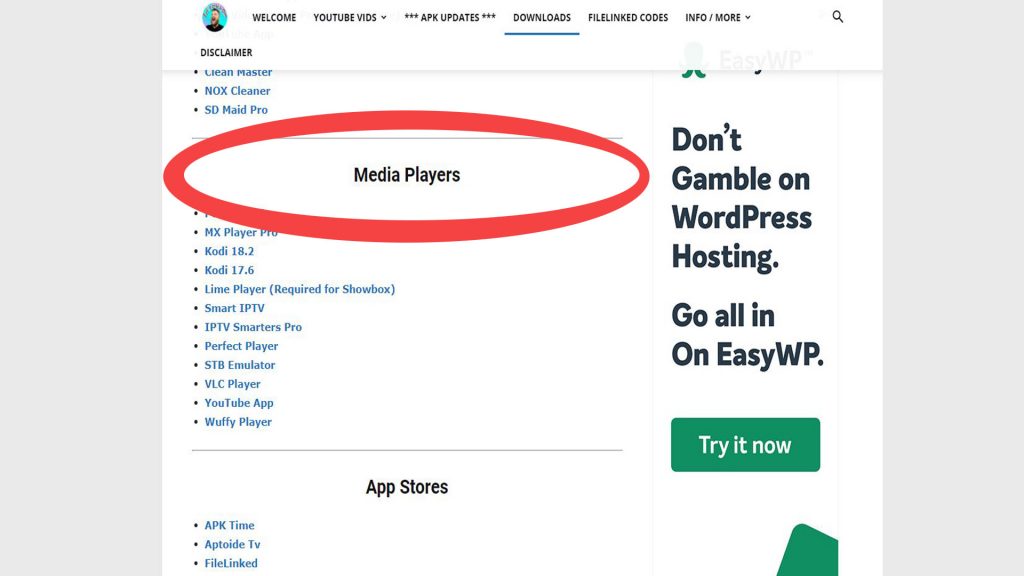
Task: Click the EasyWP octopus logo
Action: [691, 61]
